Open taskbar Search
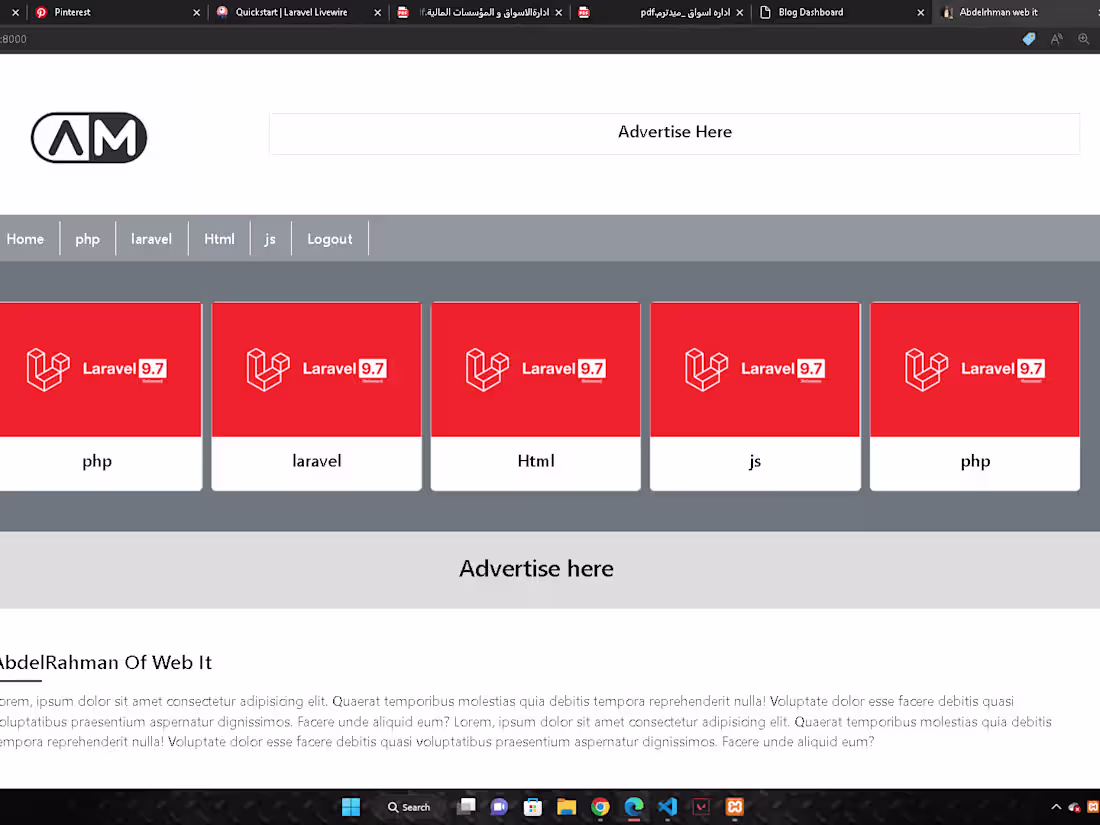The width and height of the screenshot is (1100, 825). pyautogui.click(x=409, y=807)
